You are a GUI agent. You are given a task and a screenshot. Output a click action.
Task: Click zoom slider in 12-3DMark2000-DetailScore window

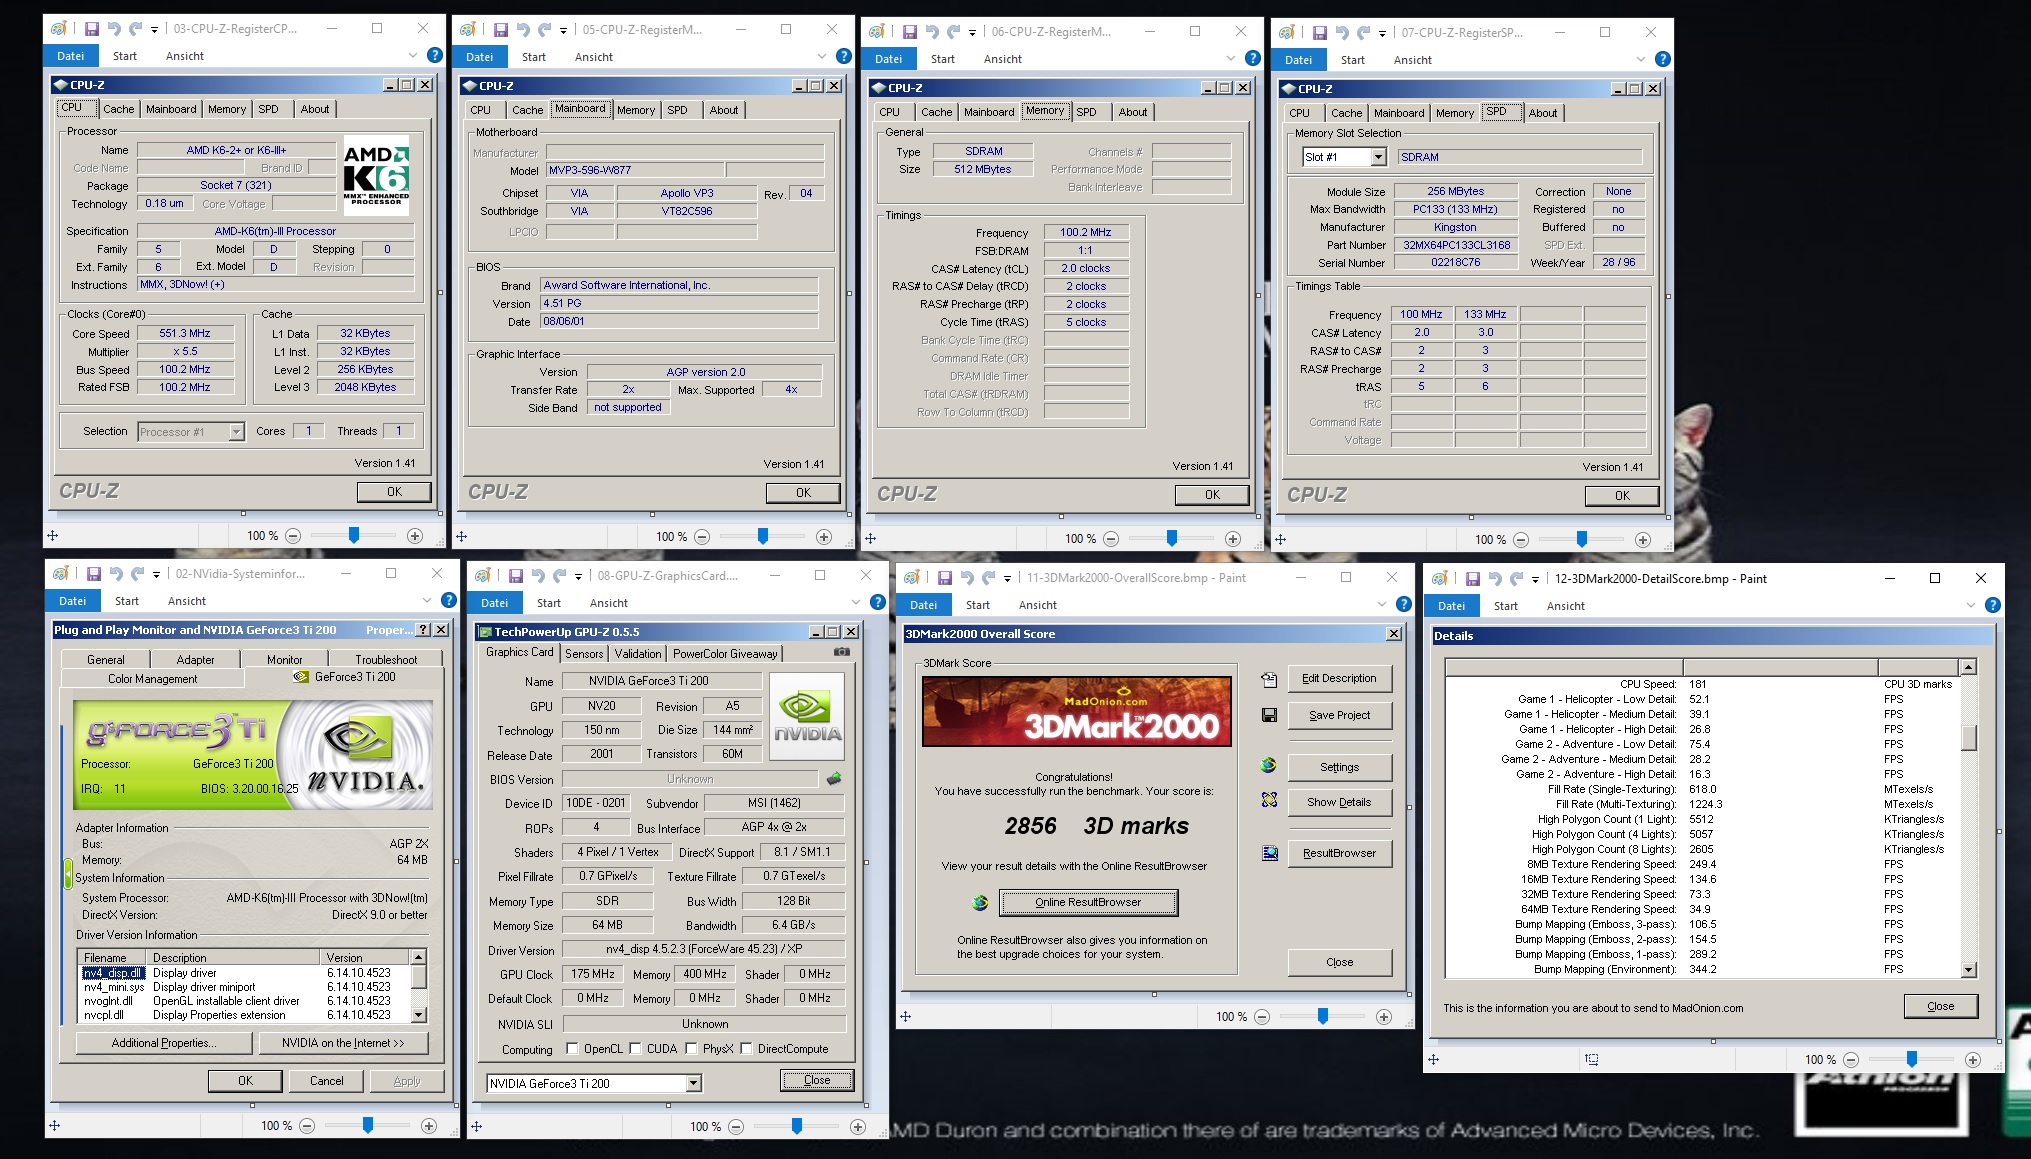point(1911,1059)
